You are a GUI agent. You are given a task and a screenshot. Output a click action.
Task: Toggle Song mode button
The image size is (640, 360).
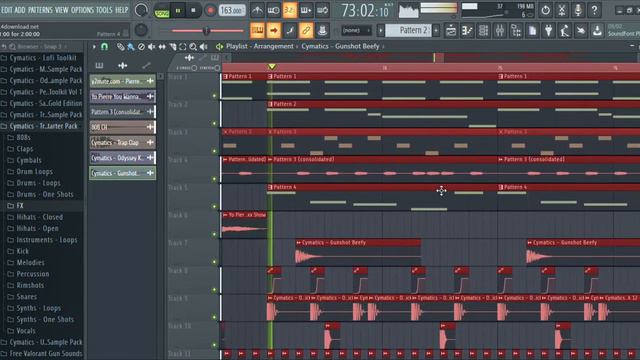pyautogui.click(x=162, y=13)
